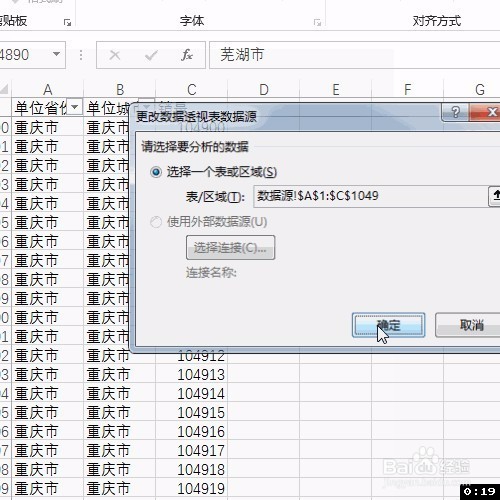This screenshot has width=500, height=500.
Task: Click the formula bar confirm checkmark icon
Action: [151, 55]
